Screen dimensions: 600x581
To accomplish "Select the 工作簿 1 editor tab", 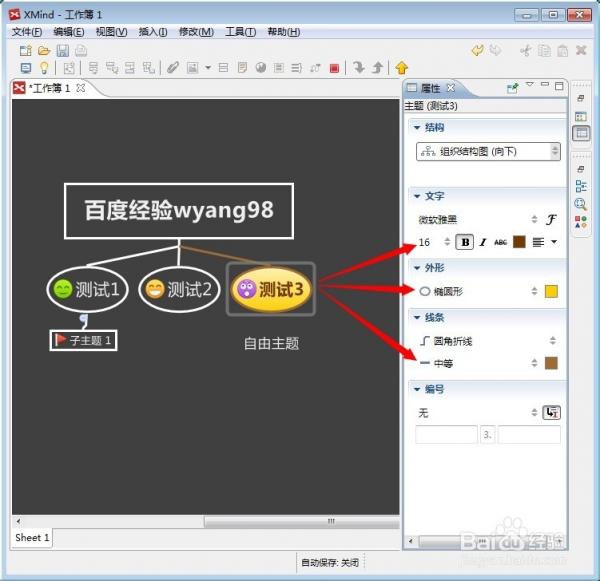I will click(50, 88).
